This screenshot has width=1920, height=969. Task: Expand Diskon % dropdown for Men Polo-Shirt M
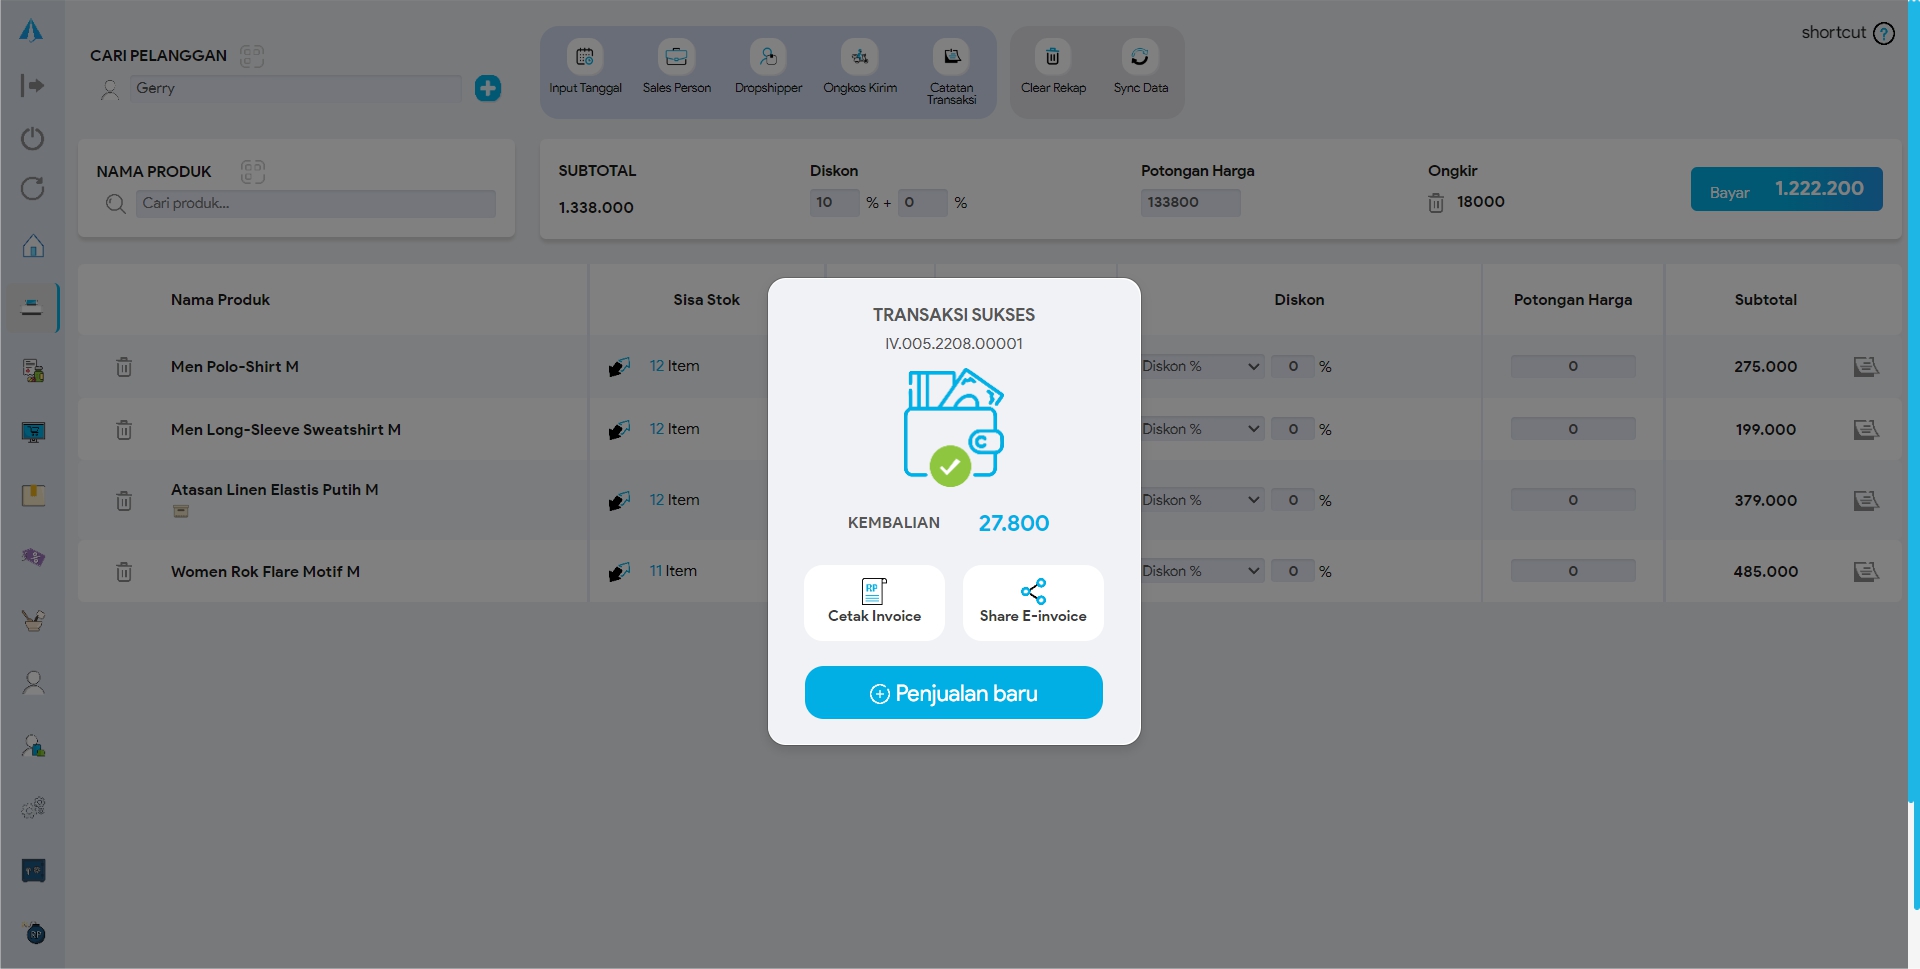[x=1201, y=367]
